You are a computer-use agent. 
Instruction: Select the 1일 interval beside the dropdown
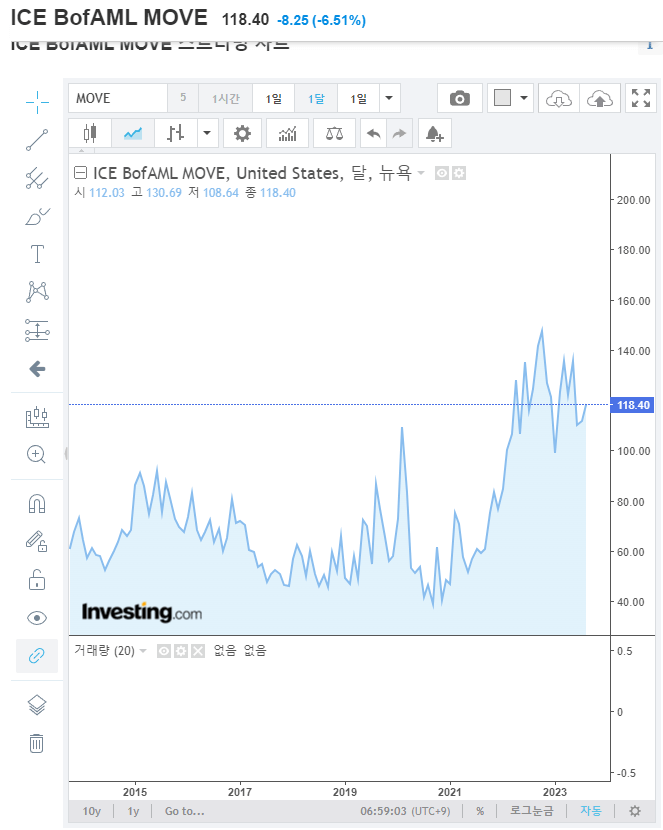(x=358, y=98)
